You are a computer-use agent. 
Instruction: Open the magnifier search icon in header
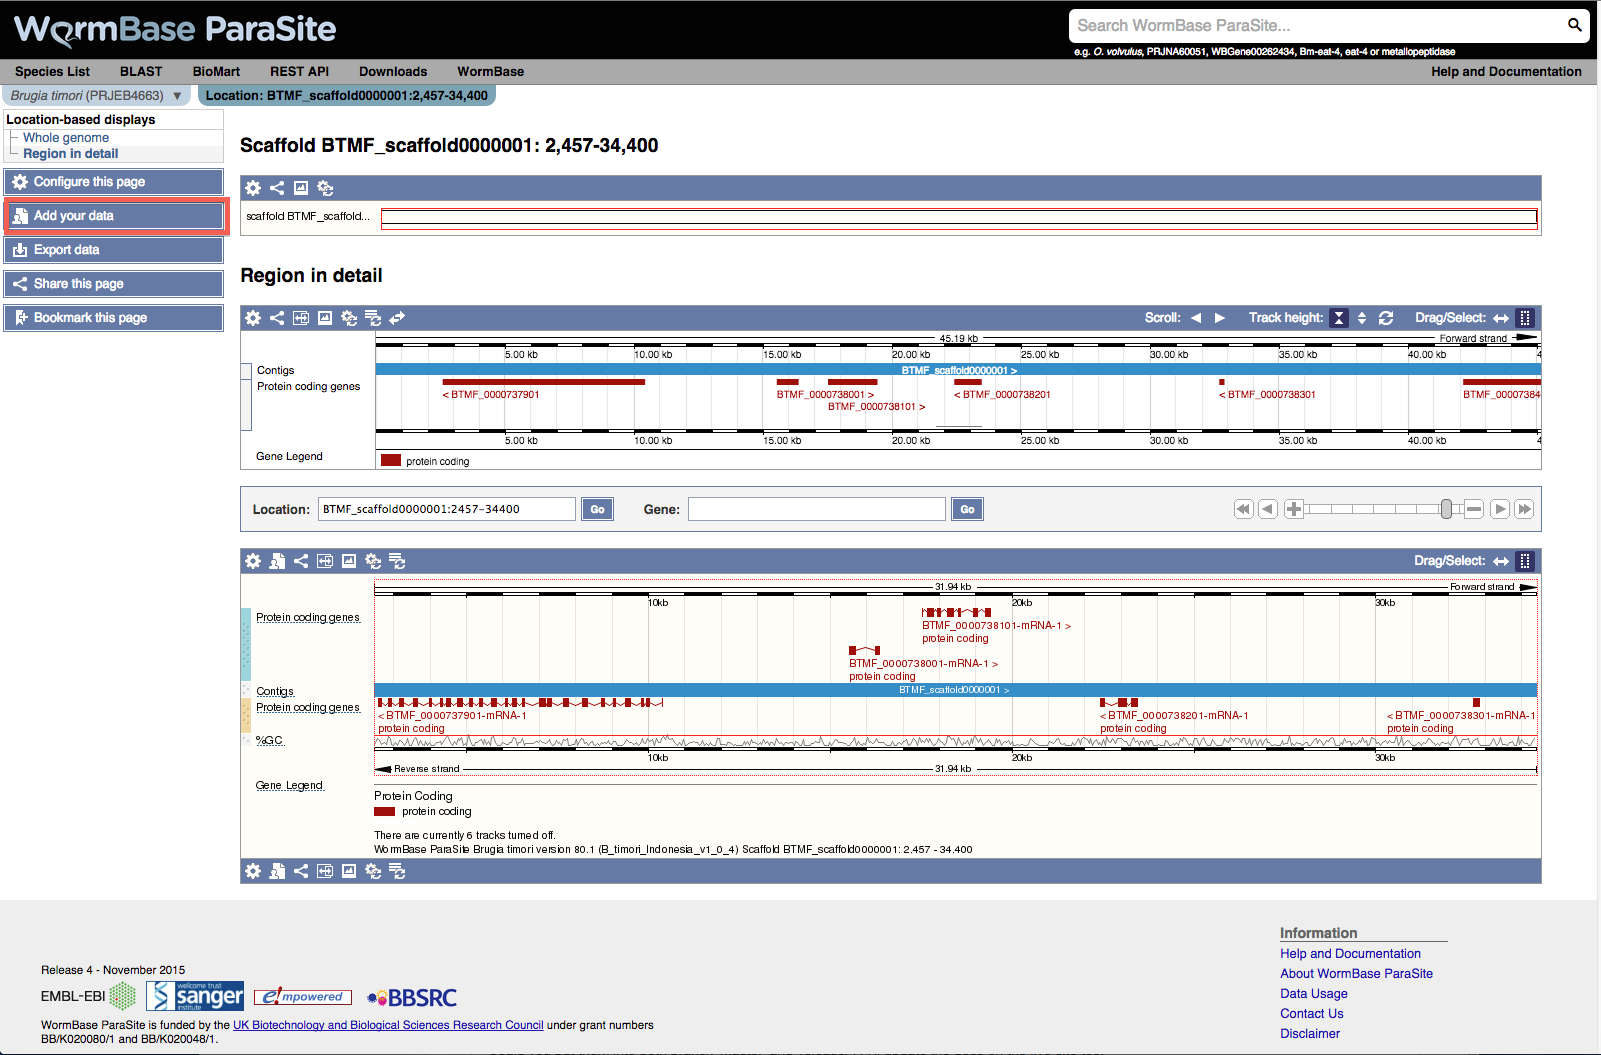1574,25
